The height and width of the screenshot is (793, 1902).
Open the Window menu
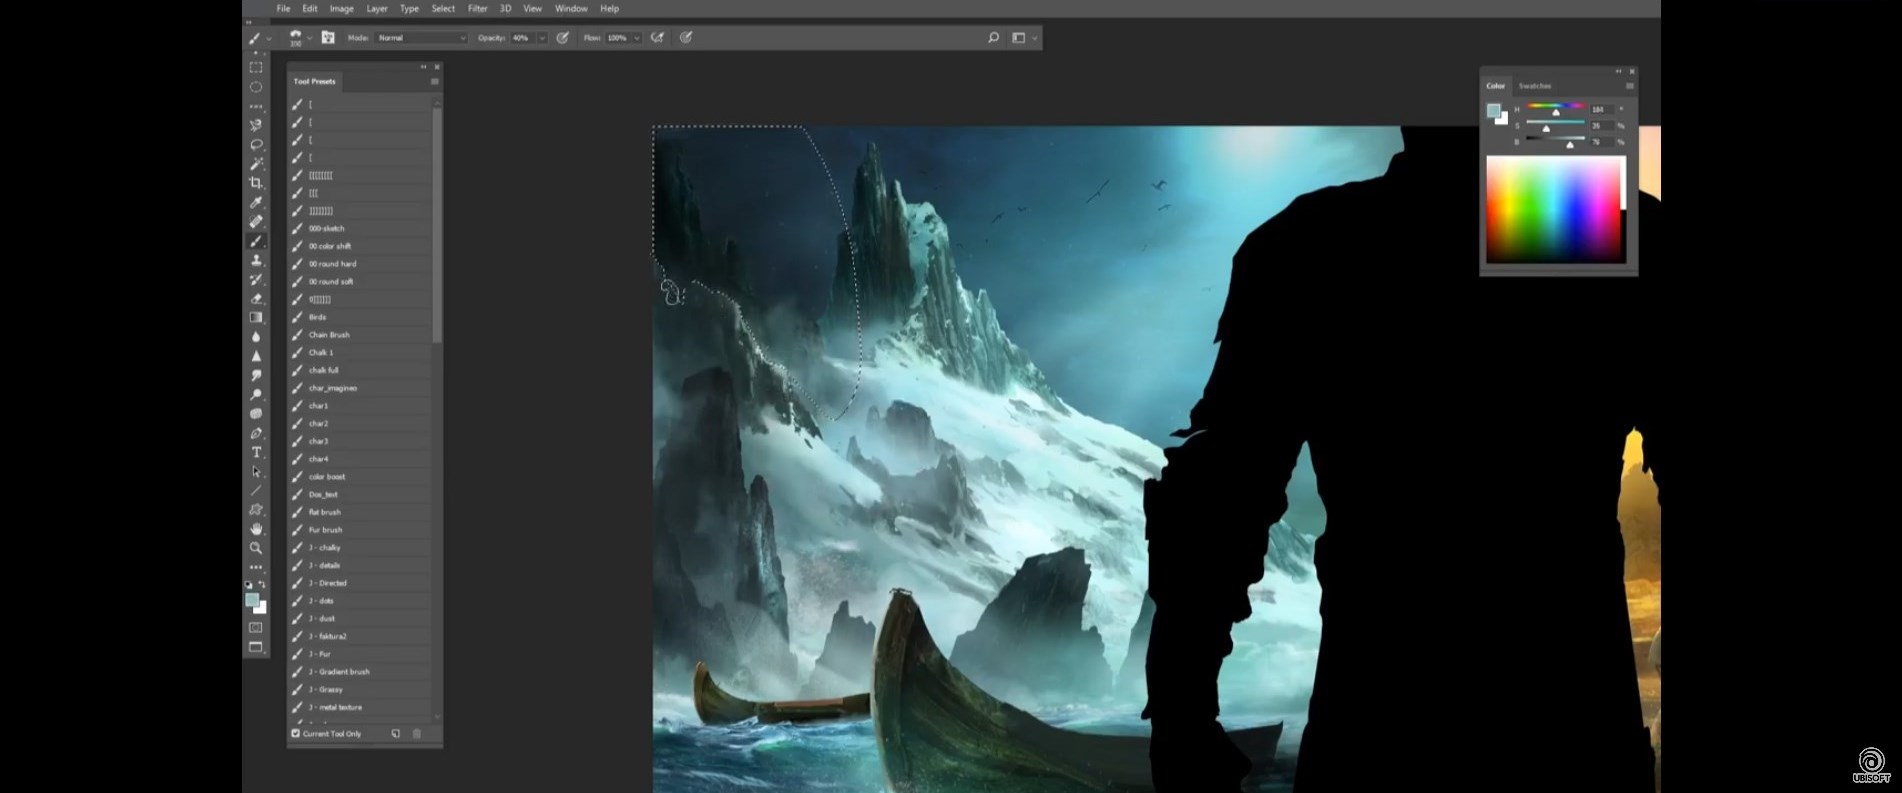click(571, 8)
